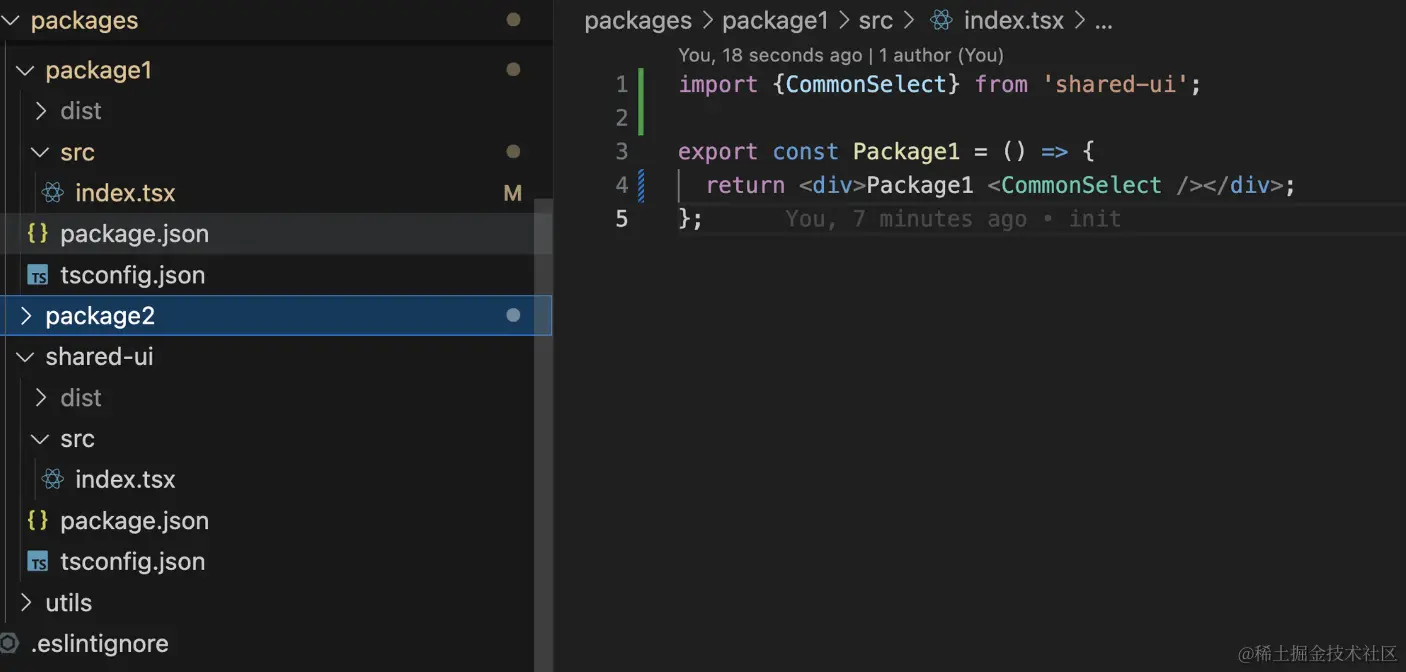Click line number 5 in the gutter
The height and width of the screenshot is (672, 1406).
622,218
